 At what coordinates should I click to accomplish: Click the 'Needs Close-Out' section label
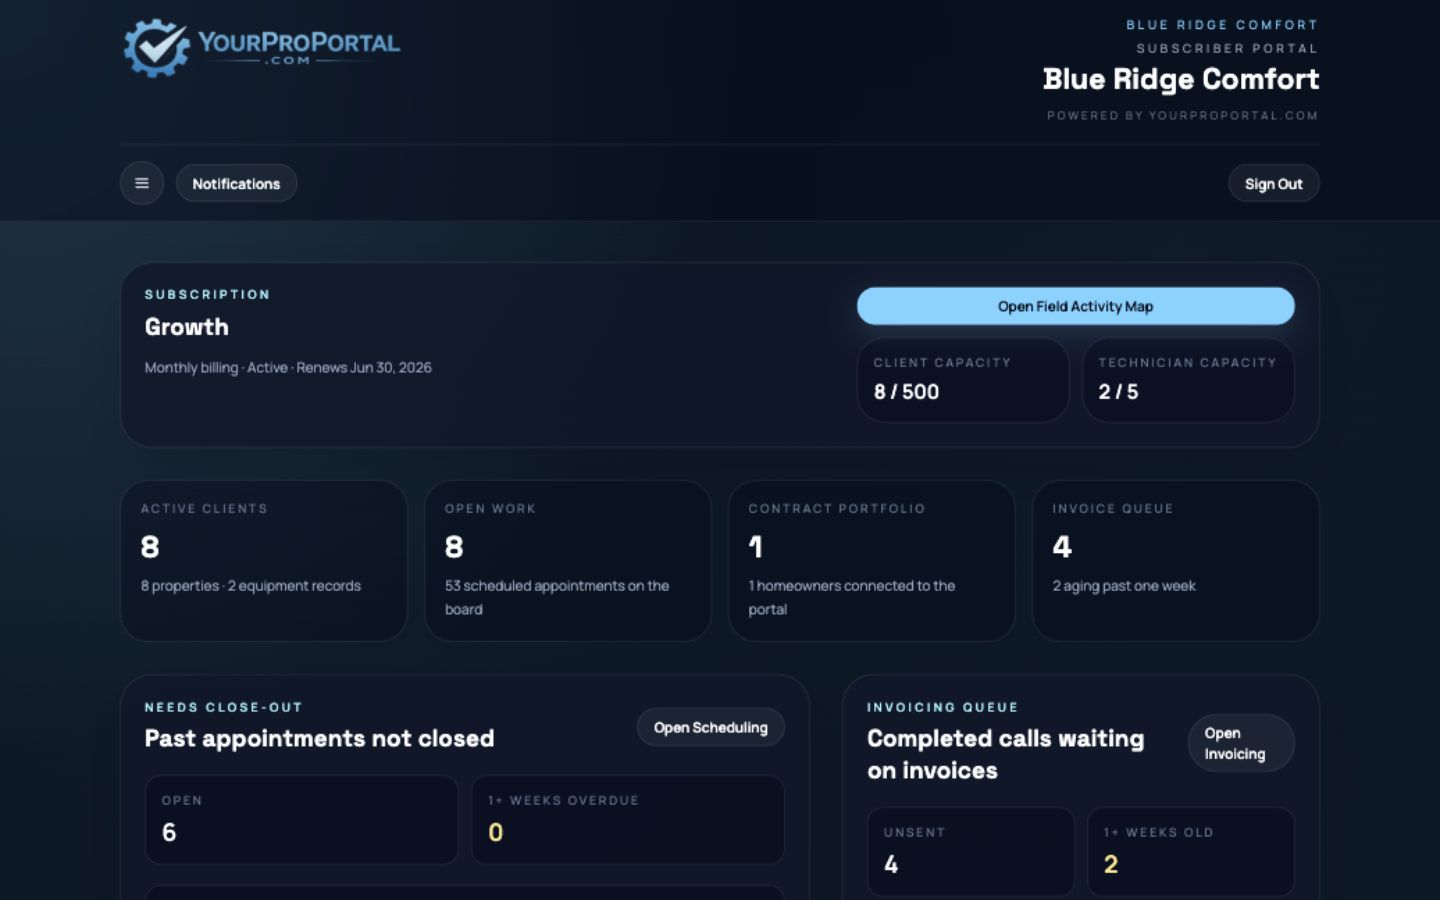coord(223,707)
